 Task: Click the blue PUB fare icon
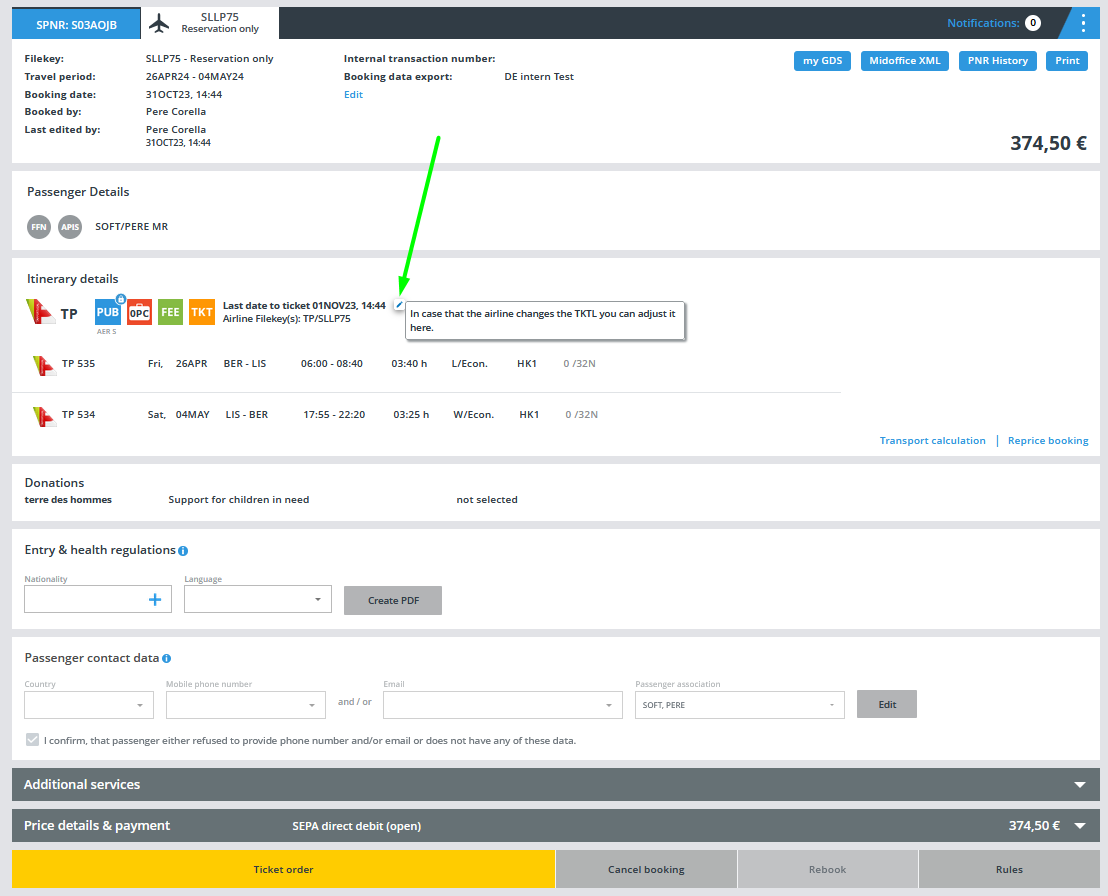click(107, 312)
